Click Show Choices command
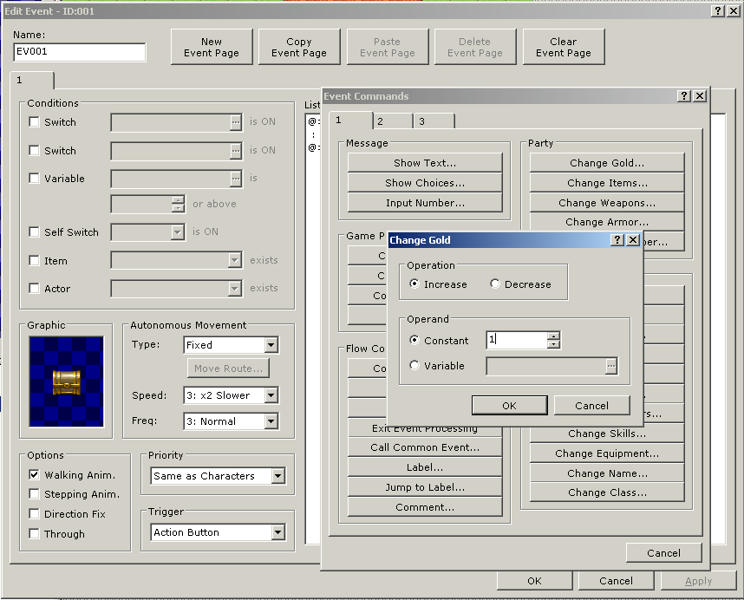The height and width of the screenshot is (600, 744). tap(425, 183)
